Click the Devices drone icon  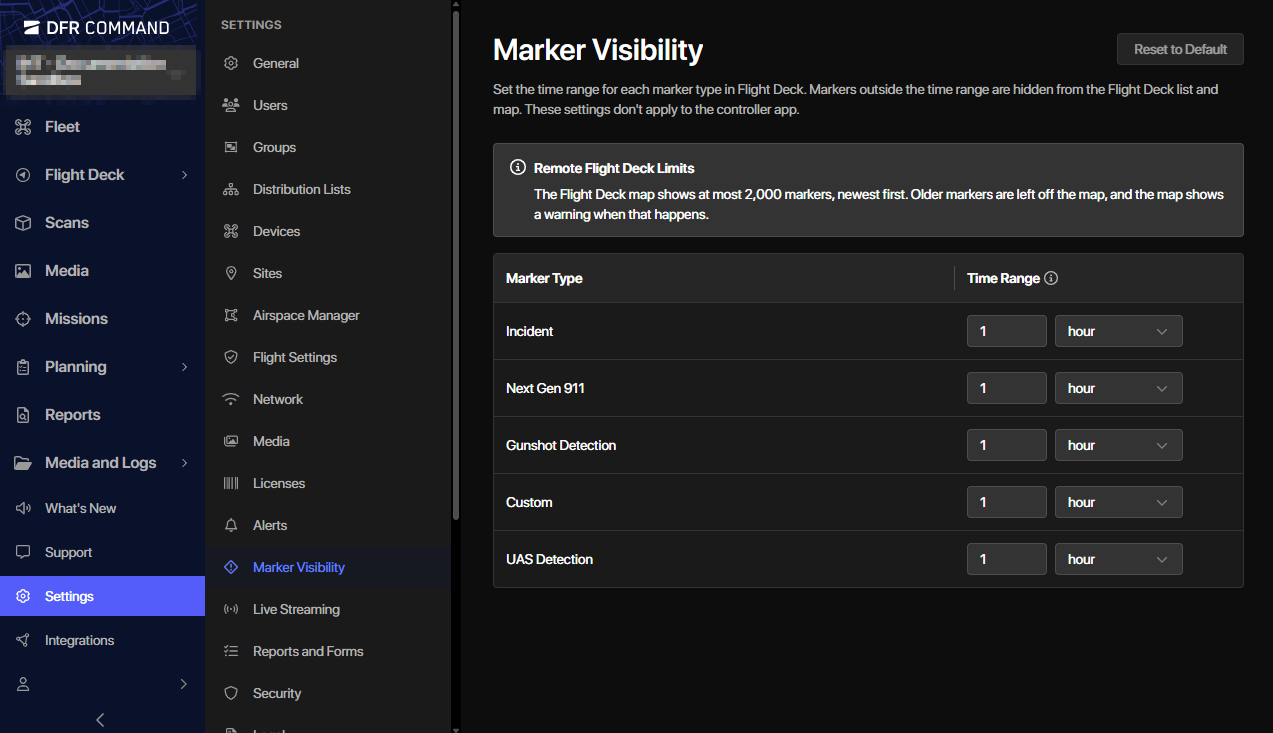231,231
